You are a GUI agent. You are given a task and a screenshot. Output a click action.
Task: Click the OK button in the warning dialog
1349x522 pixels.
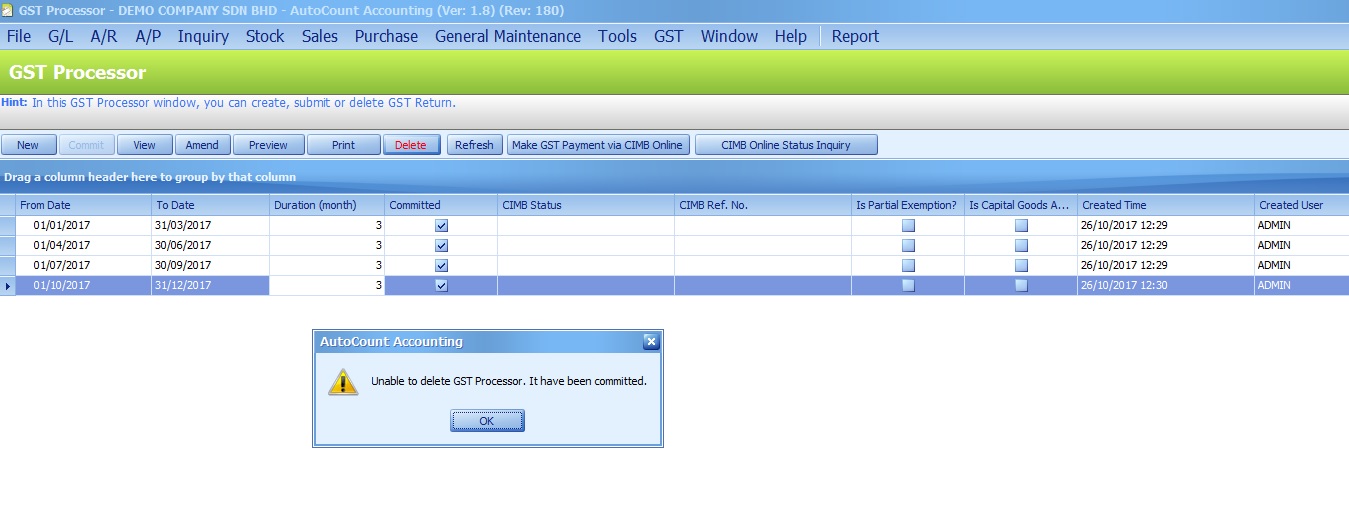[487, 421]
